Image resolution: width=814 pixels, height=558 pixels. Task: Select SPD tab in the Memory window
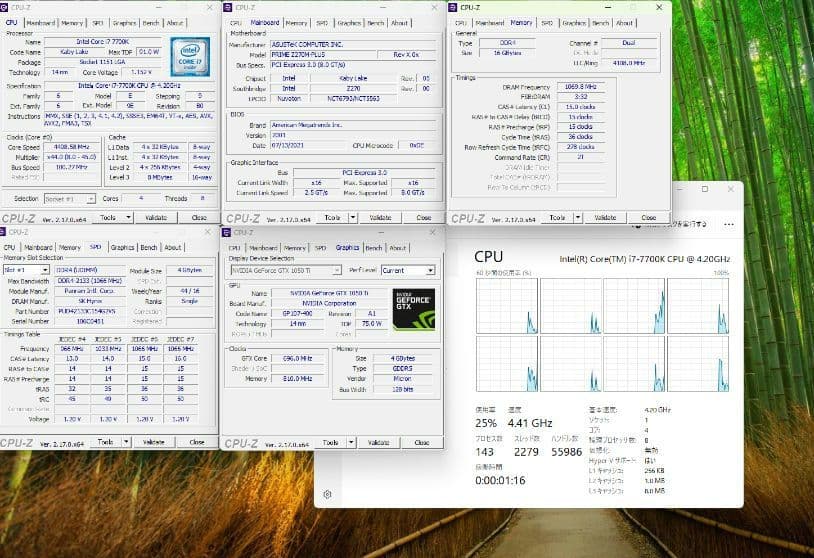point(547,23)
